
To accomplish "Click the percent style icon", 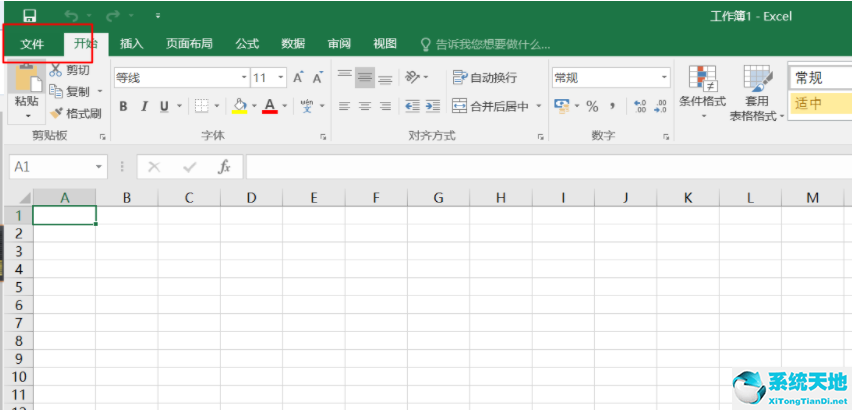I will coord(592,106).
